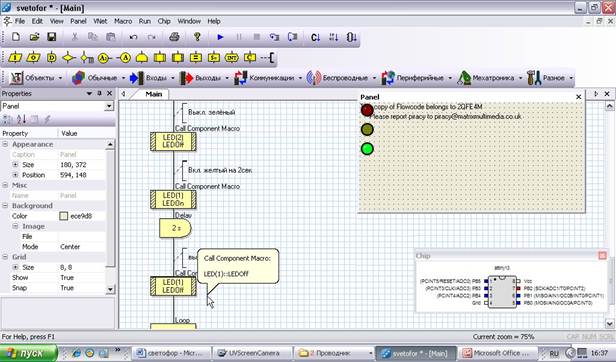Open the Chip menu
This screenshot has width=616, height=362.
(164, 21)
